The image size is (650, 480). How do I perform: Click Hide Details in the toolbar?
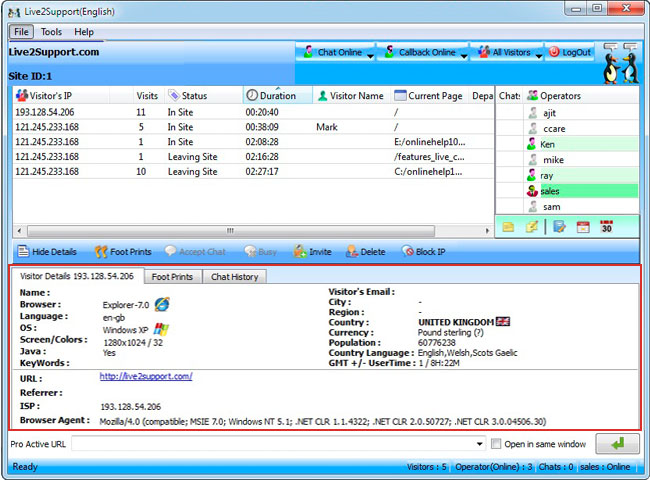pos(47,252)
